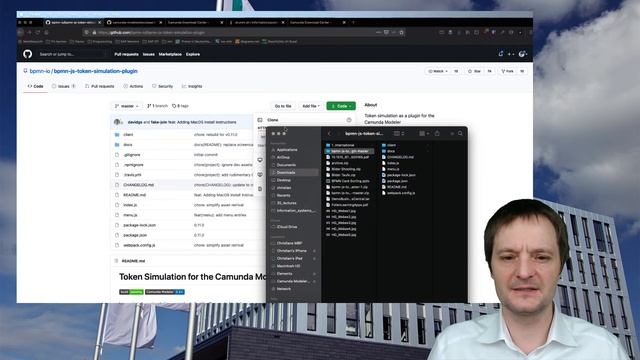Image resolution: width=640 pixels, height=360 pixels.
Task: Star the repository
Action: [x=475, y=71]
